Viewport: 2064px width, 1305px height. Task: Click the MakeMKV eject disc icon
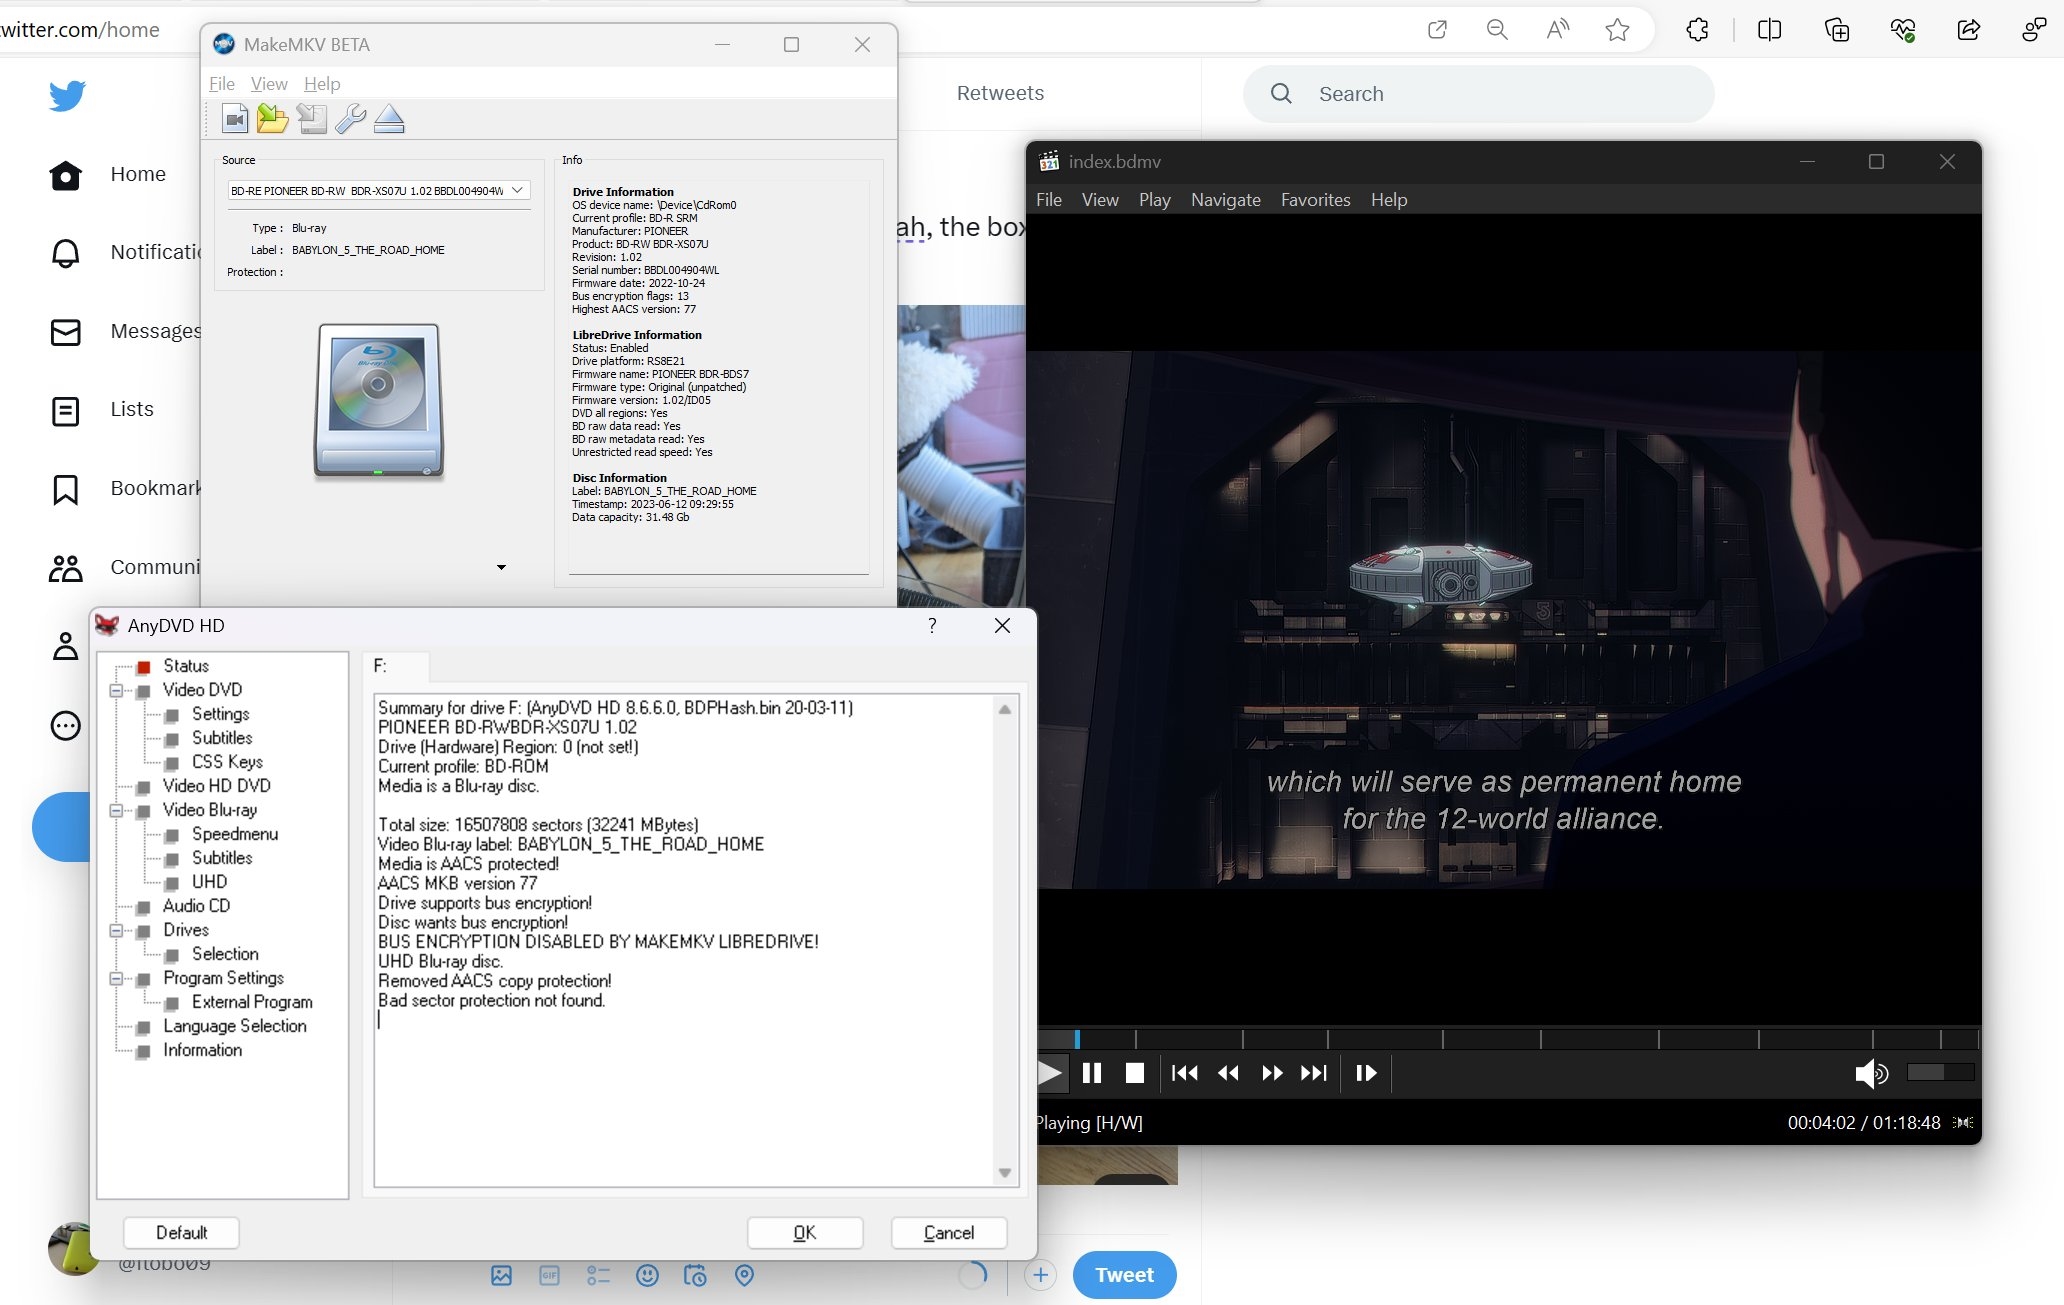(x=389, y=119)
